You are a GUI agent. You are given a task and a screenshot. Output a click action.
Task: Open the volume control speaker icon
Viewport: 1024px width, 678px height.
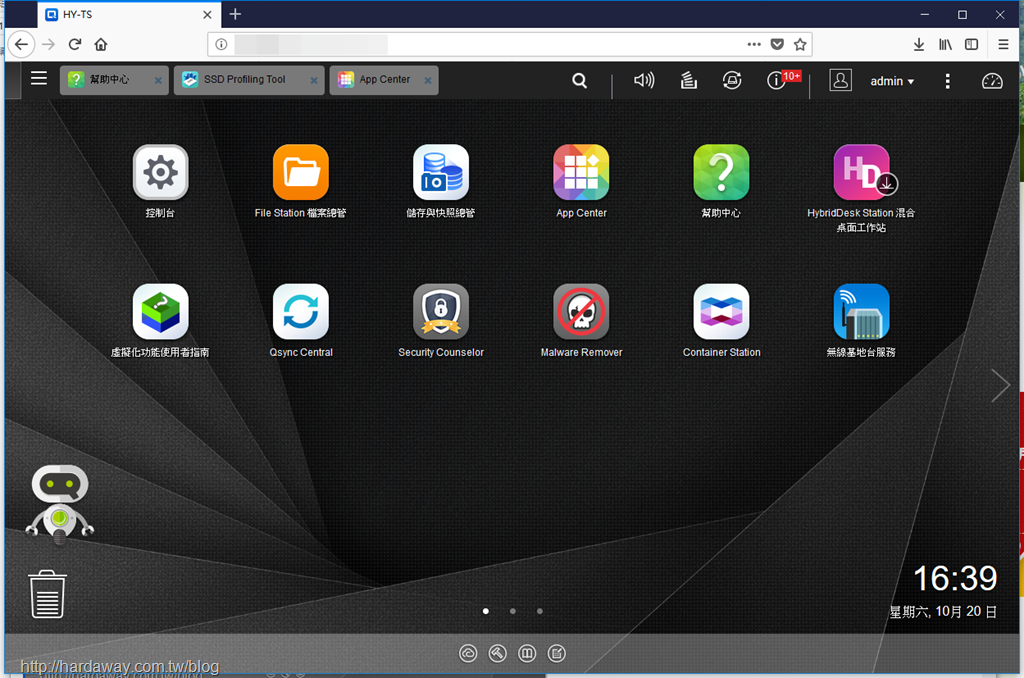click(644, 80)
